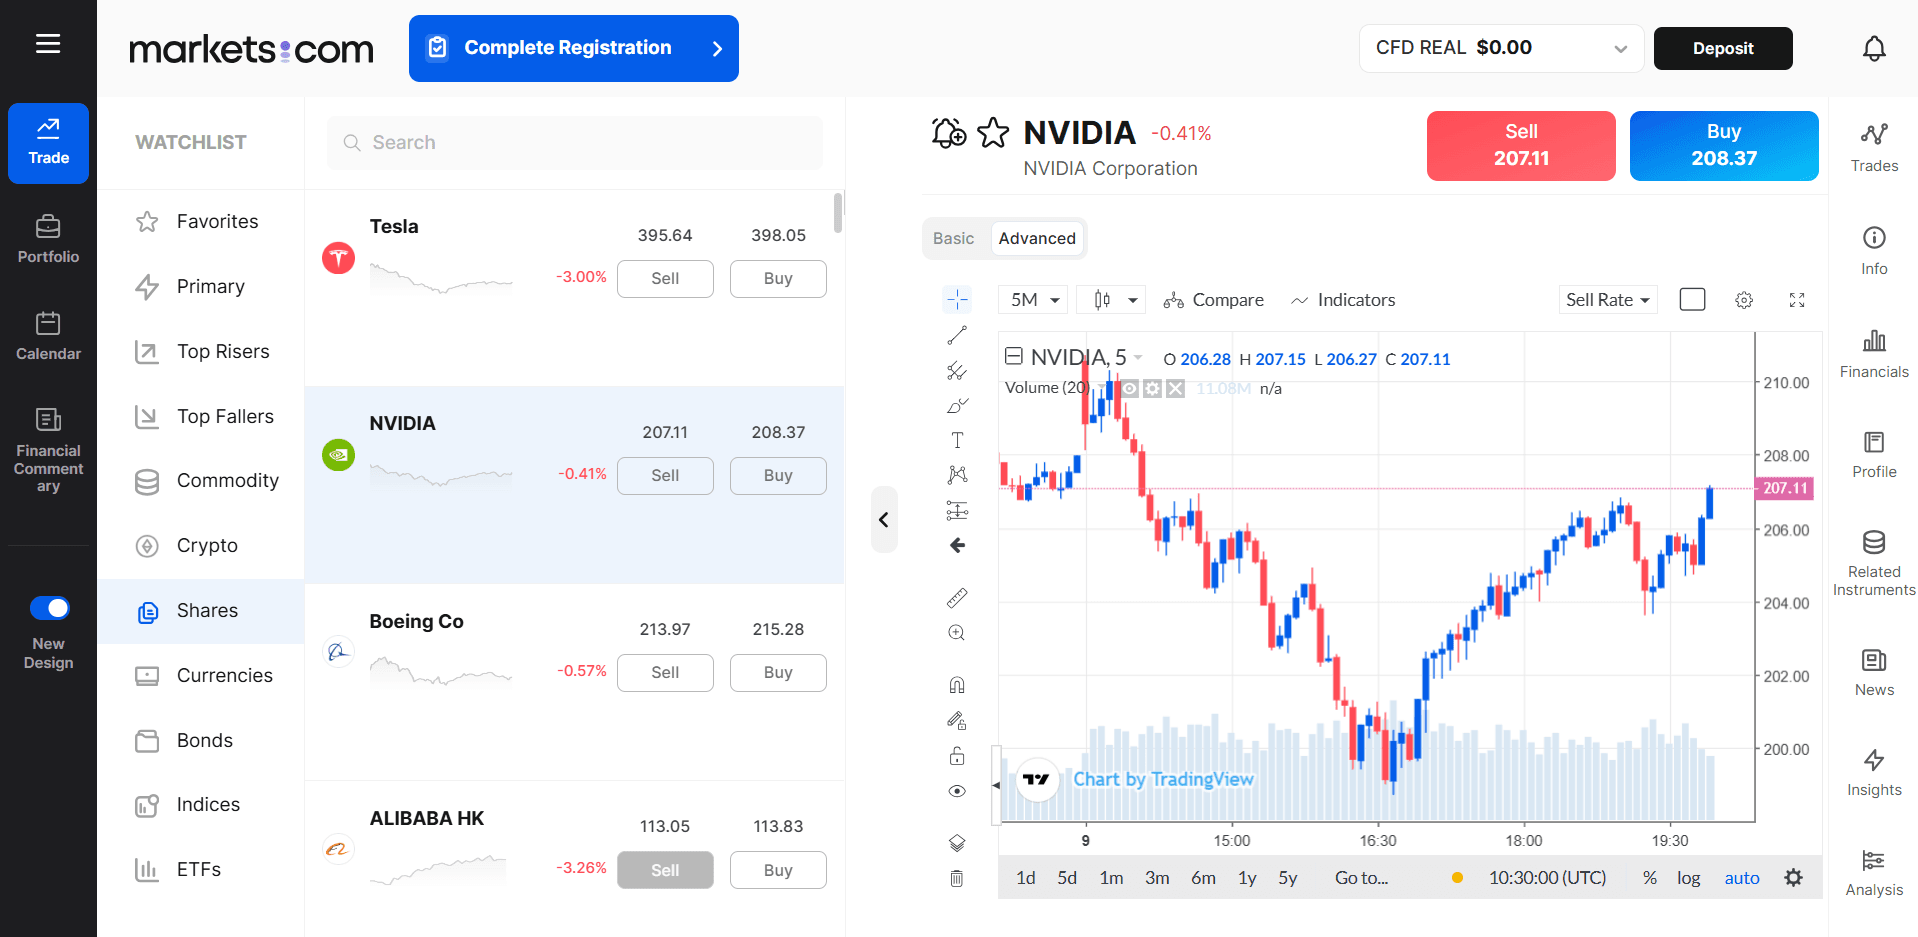
Task: Open axis settings gear in bottom bar
Action: (x=1794, y=877)
